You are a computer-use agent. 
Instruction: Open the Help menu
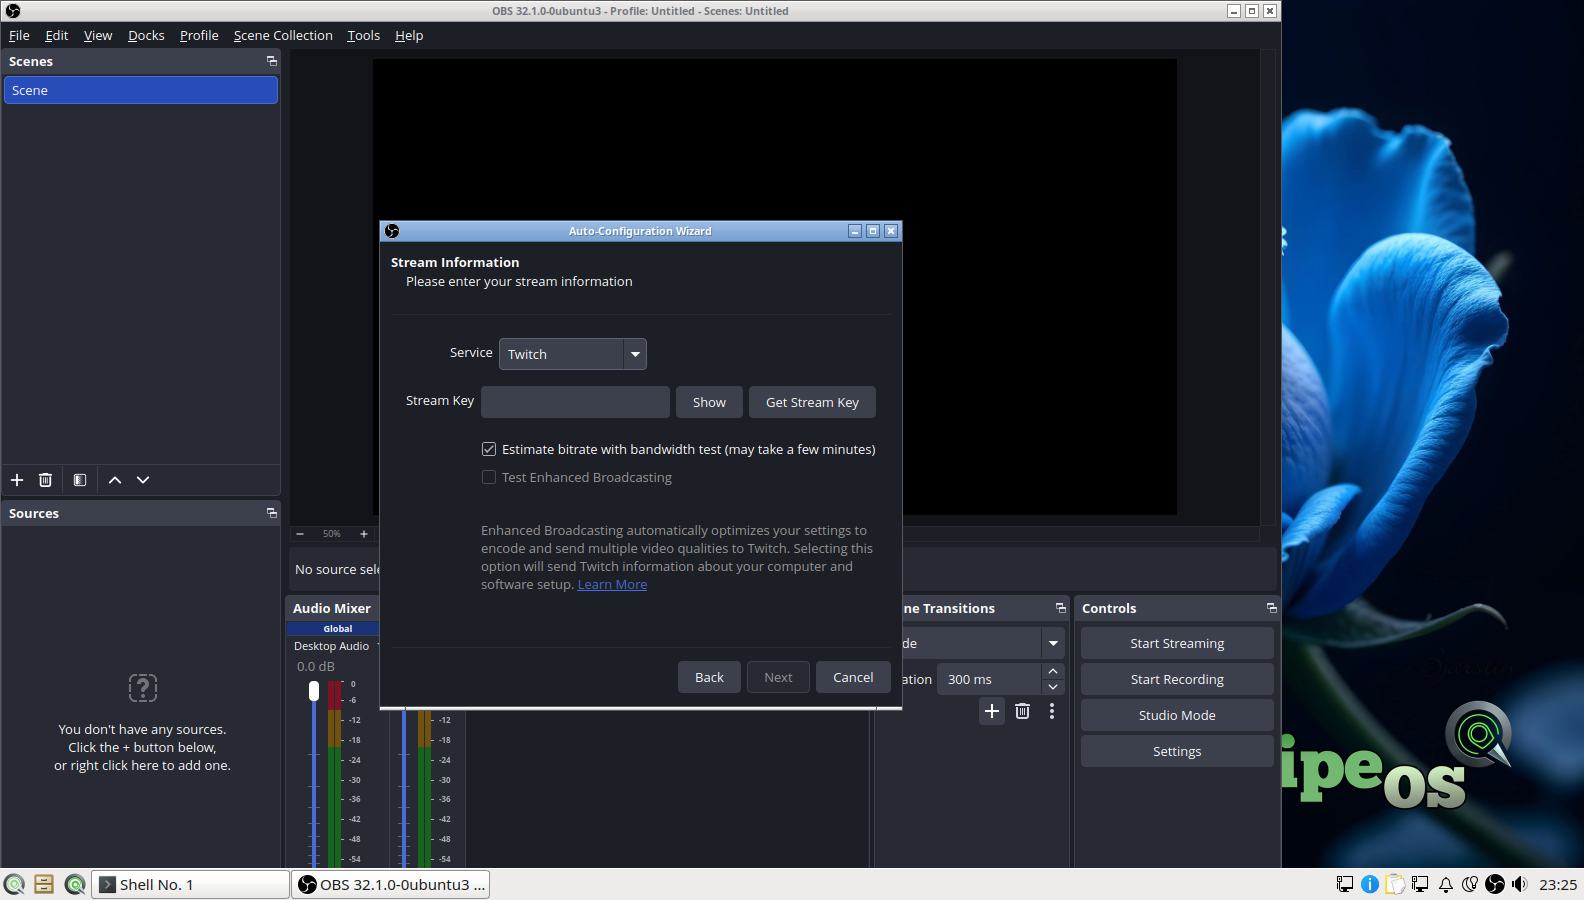click(409, 35)
